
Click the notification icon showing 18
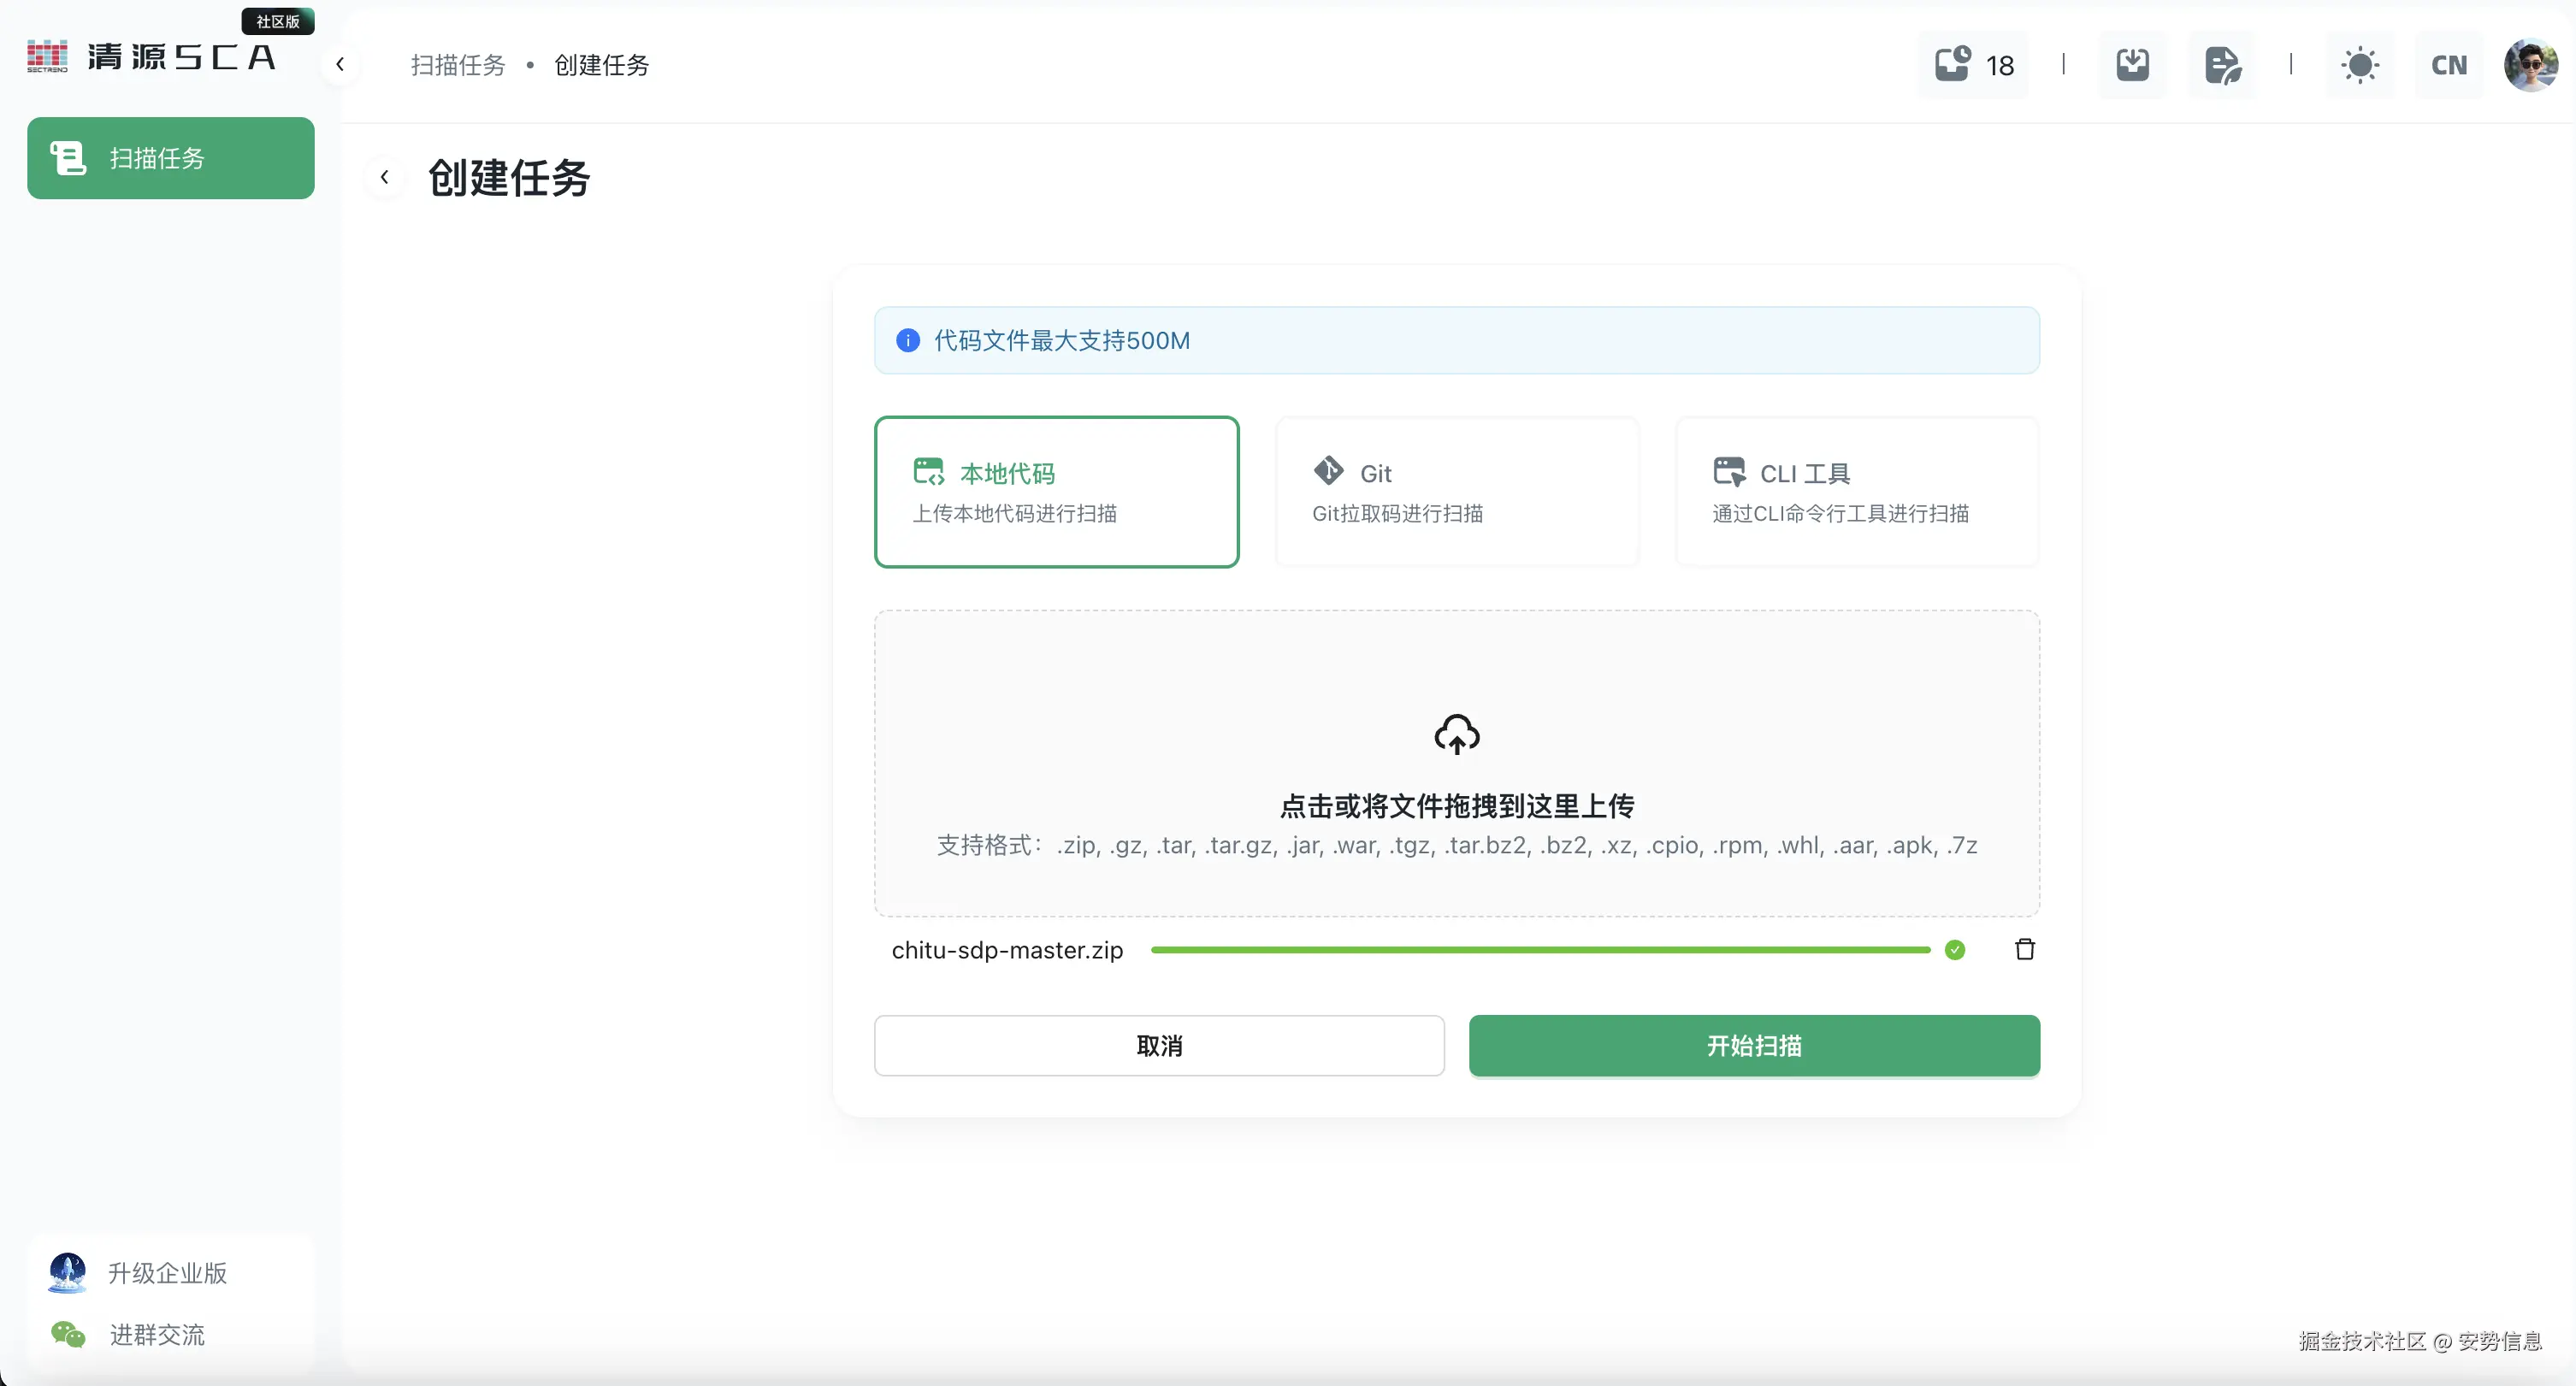tap(1973, 65)
